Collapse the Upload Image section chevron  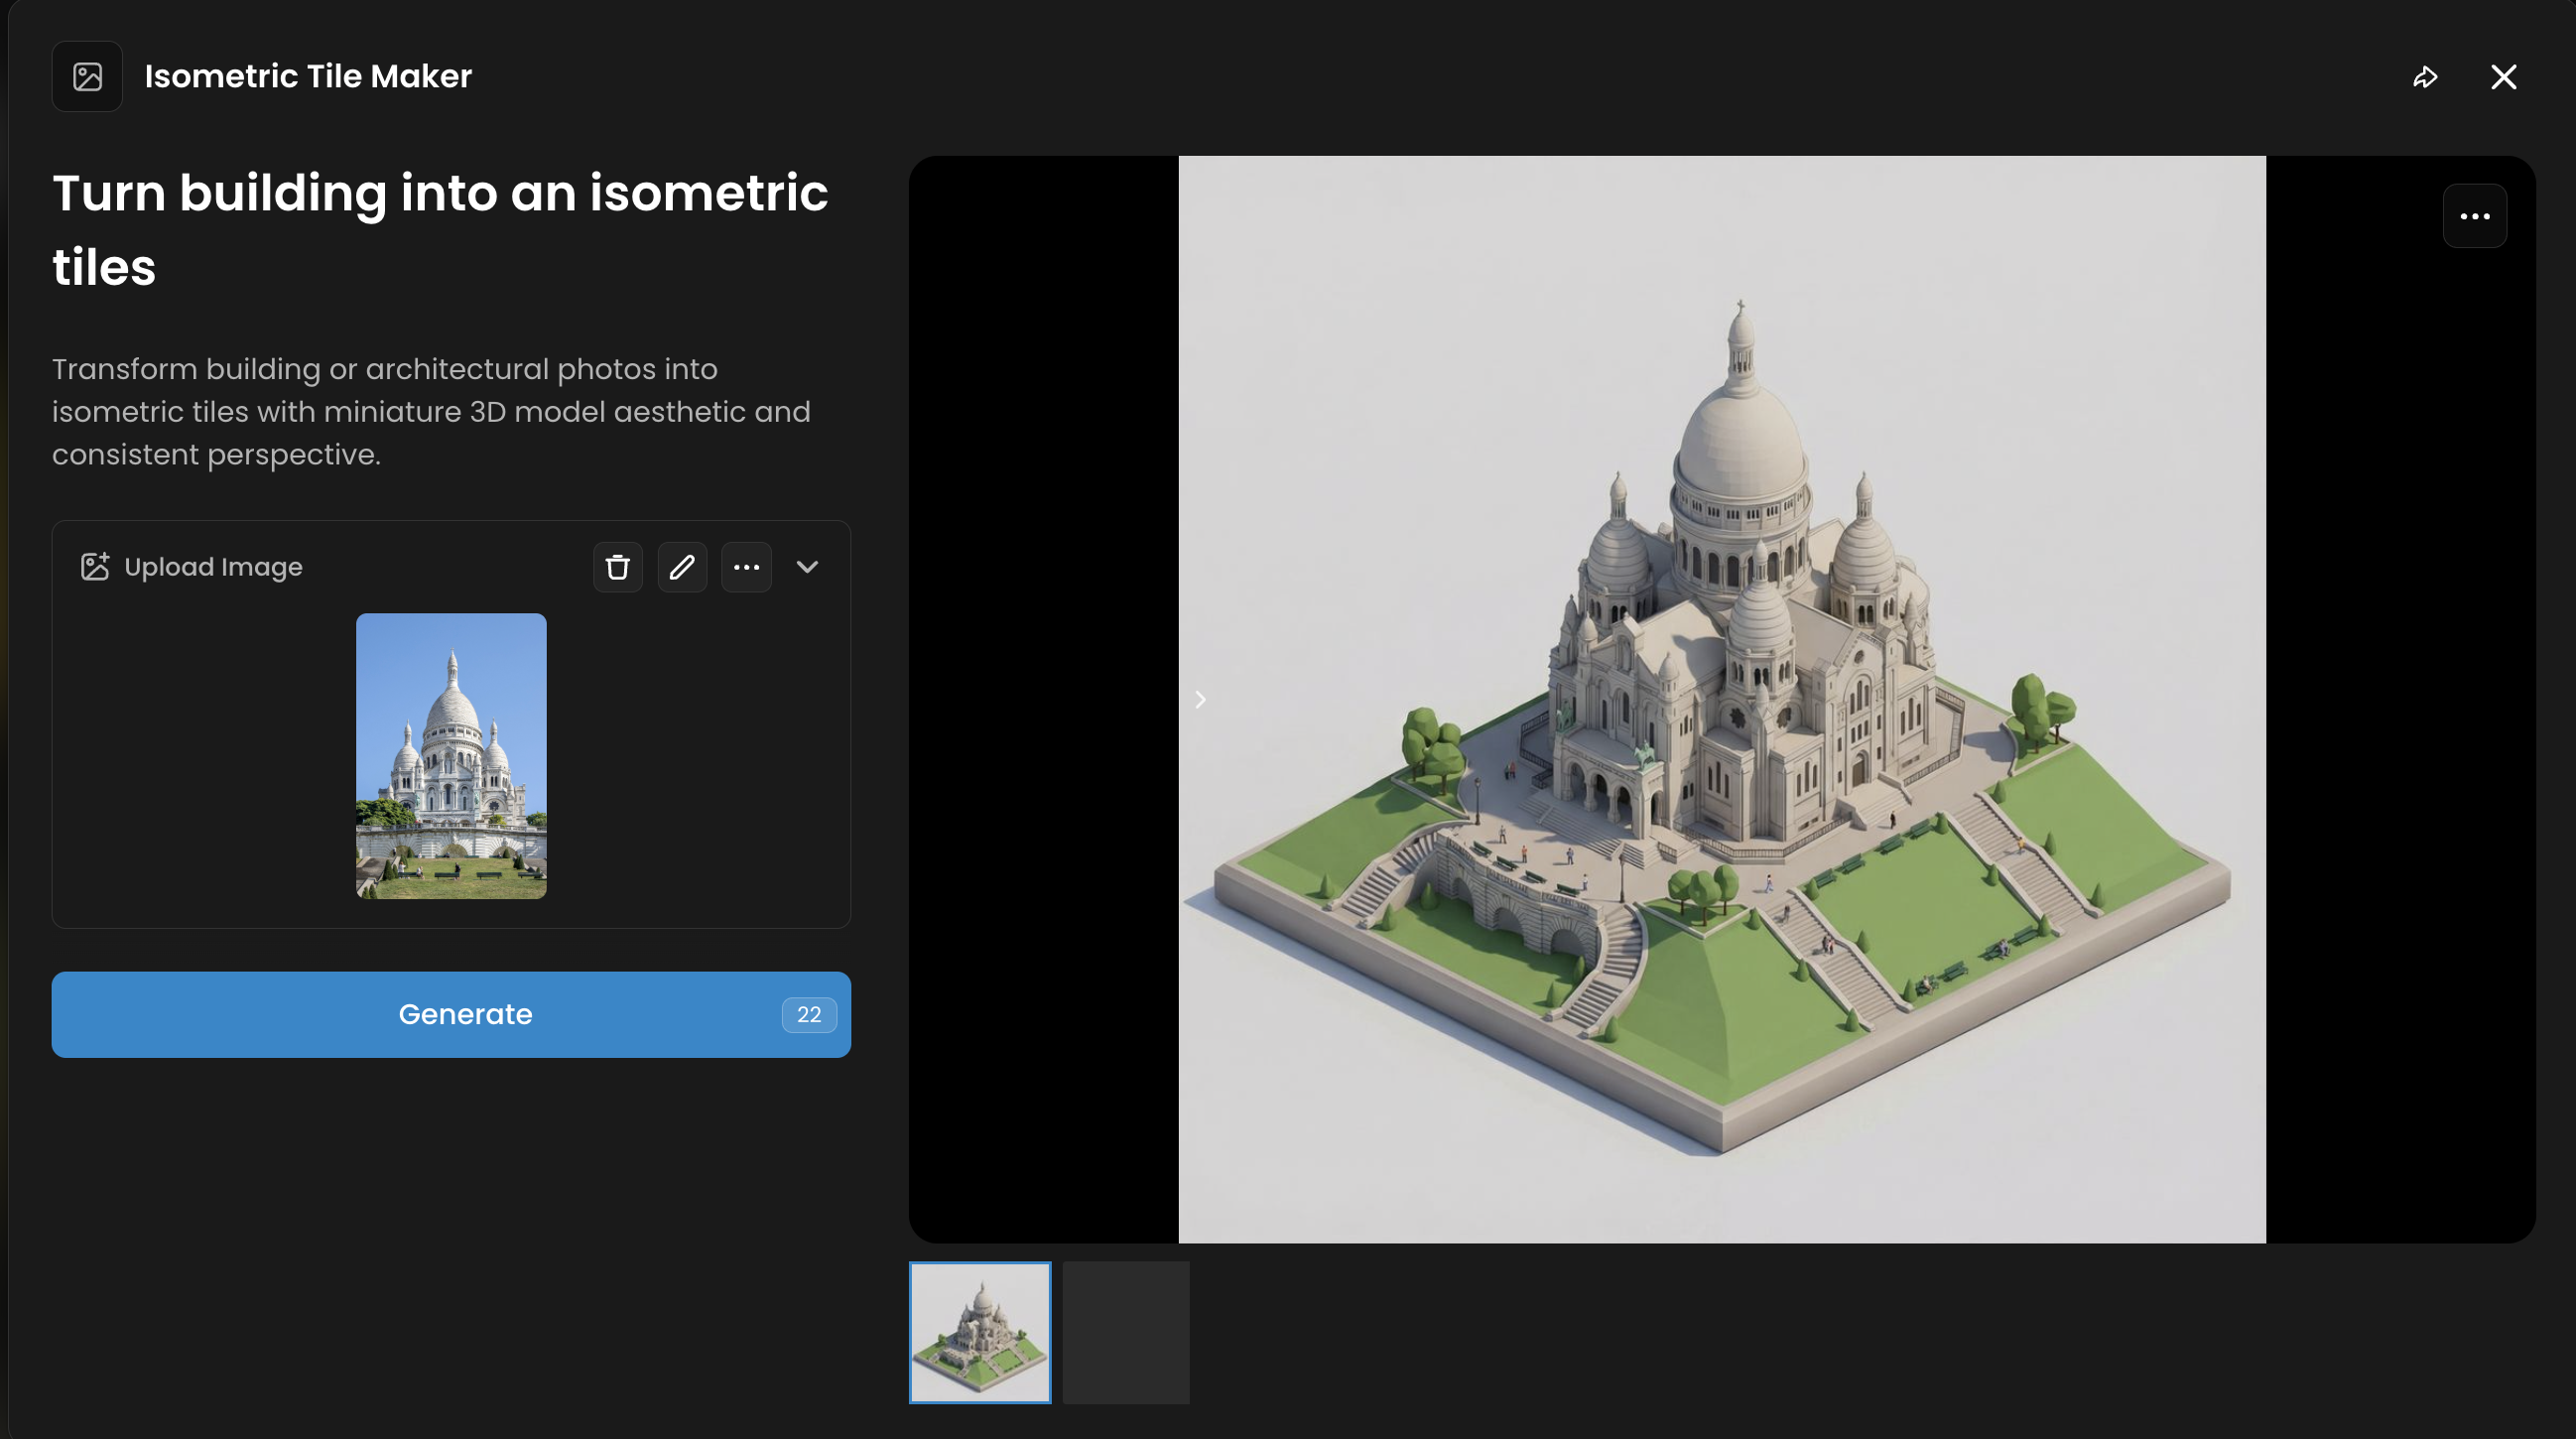click(x=807, y=567)
